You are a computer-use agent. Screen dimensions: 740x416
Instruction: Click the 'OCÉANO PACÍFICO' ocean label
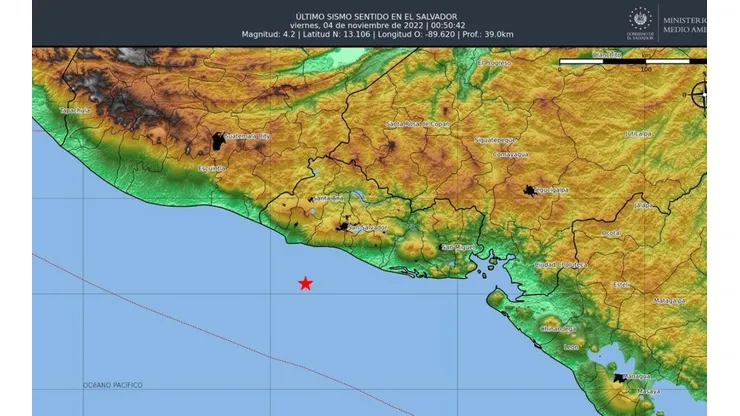click(x=113, y=385)
